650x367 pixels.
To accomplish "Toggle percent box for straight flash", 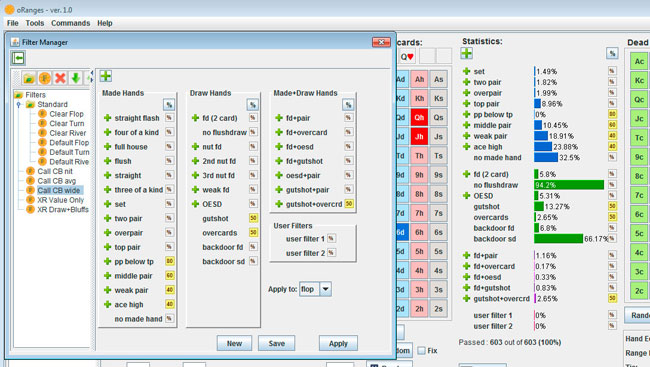I will point(169,118).
